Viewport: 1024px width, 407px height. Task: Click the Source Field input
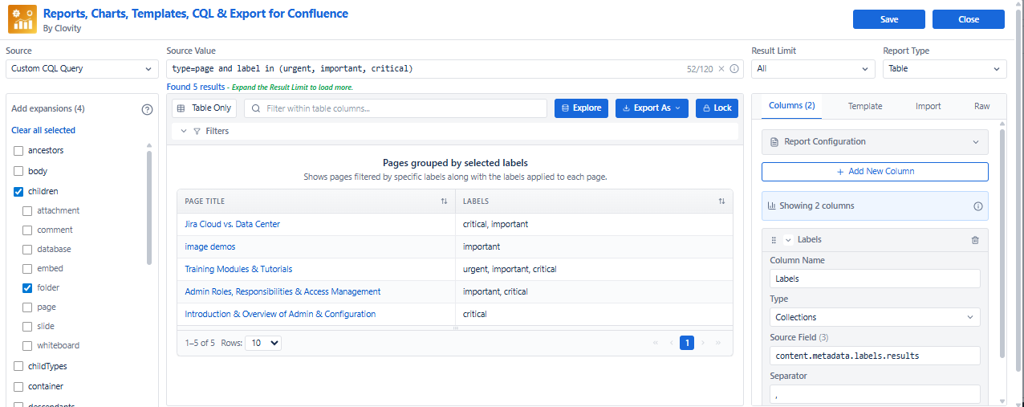click(875, 356)
